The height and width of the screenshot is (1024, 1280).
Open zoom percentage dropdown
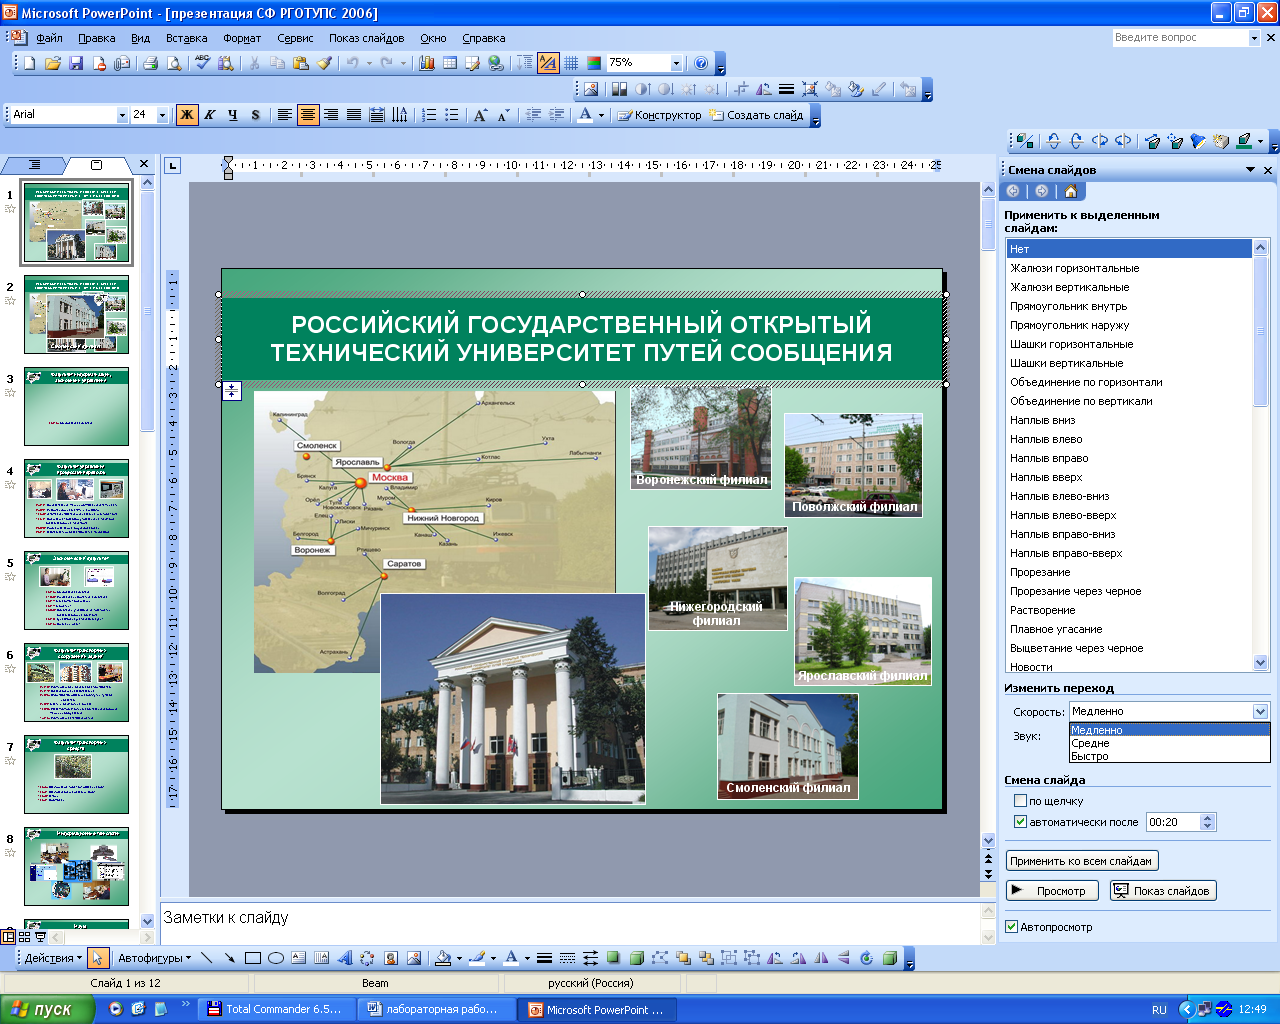[x=677, y=63]
